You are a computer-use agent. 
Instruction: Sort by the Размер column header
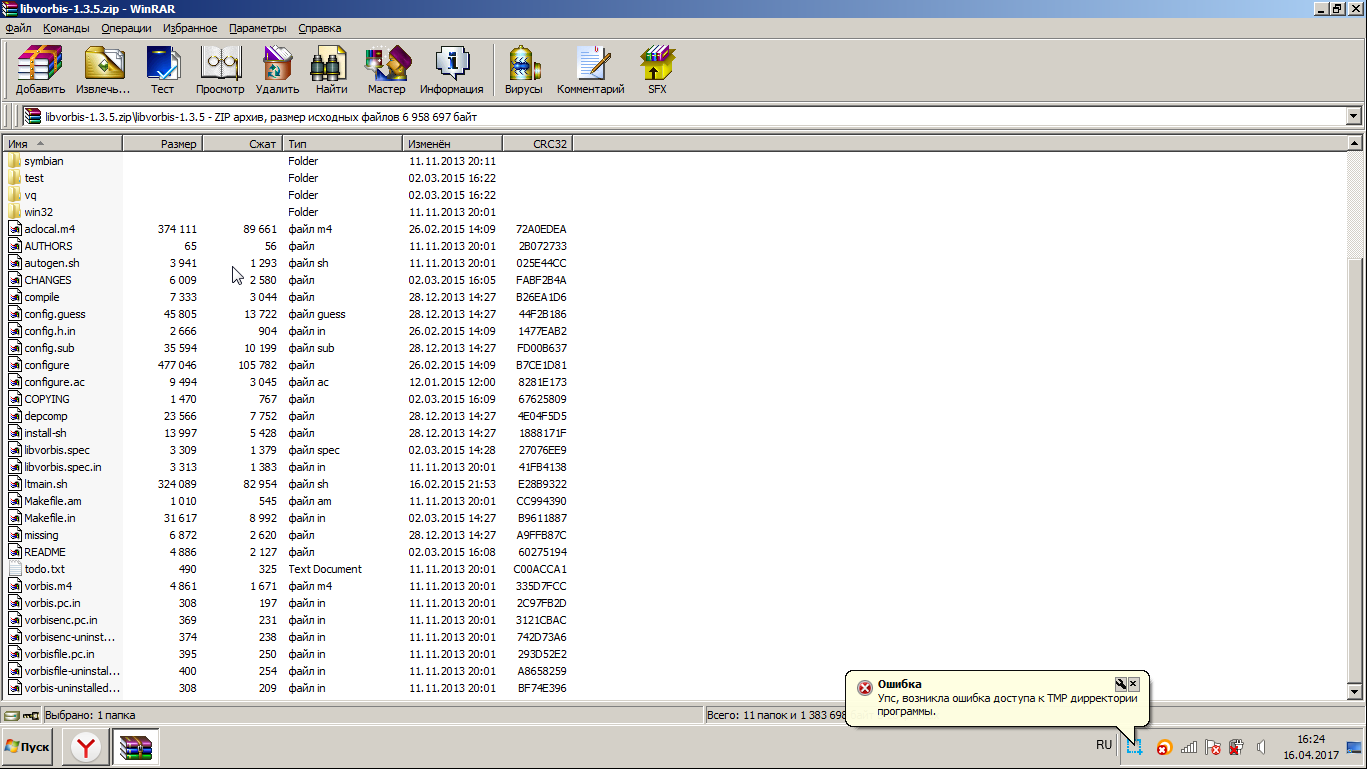click(x=162, y=144)
